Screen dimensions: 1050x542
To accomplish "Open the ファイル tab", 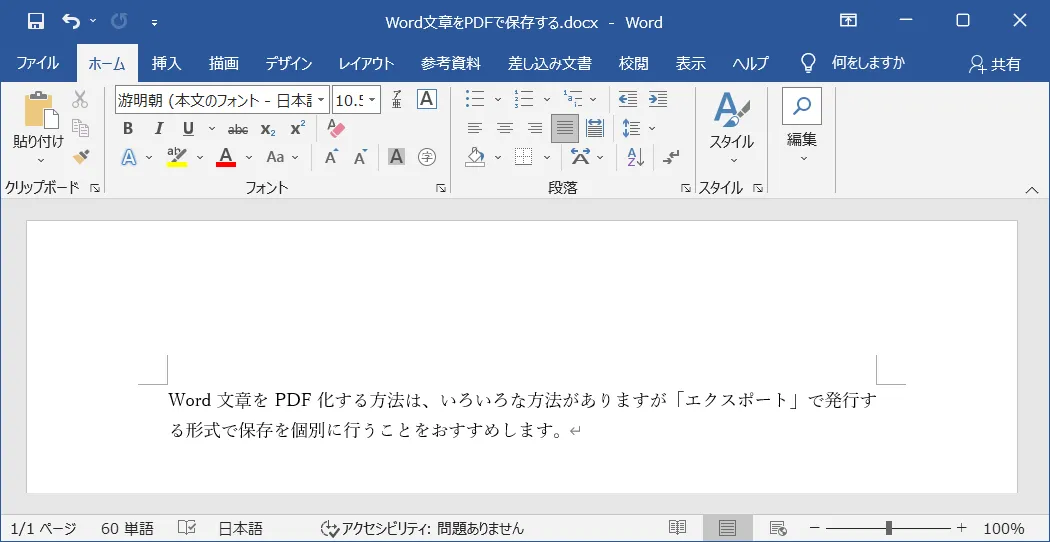I will click(x=38, y=64).
